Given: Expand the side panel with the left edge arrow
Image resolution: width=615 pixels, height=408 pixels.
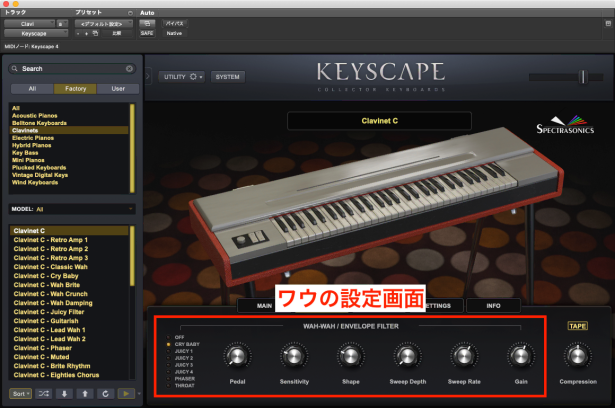Looking at the screenshot, I should (148, 76).
